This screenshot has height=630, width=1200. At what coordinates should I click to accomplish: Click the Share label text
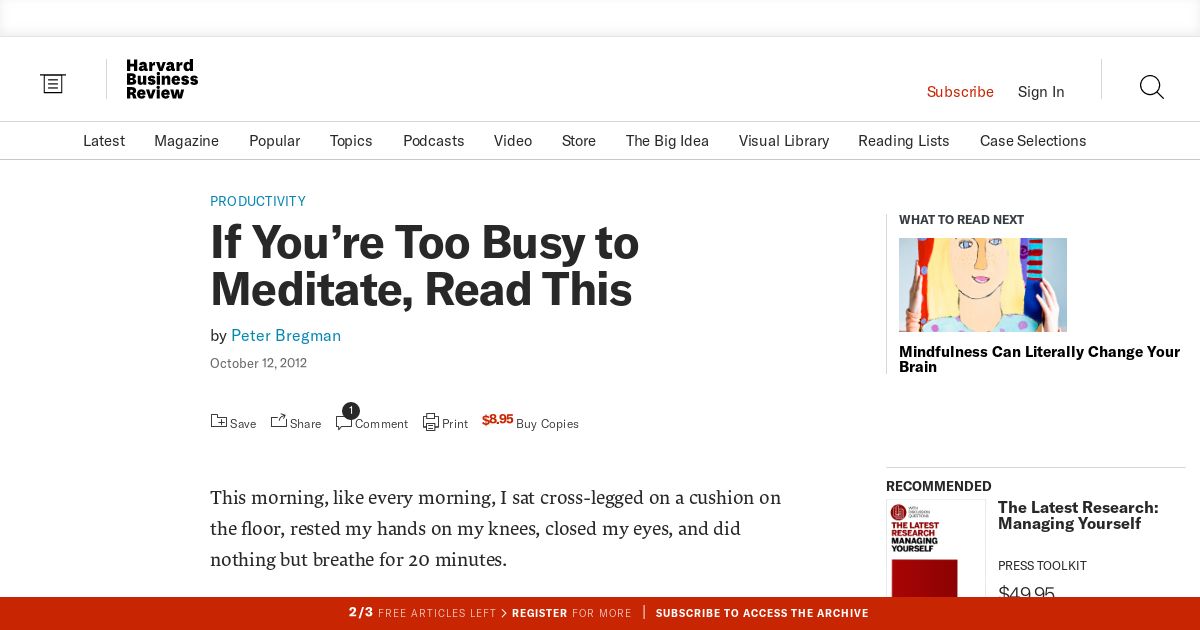[305, 424]
